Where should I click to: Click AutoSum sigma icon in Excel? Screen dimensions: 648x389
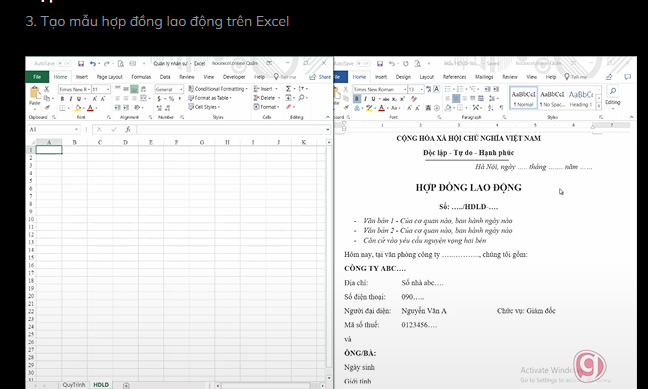click(x=288, y=89)
